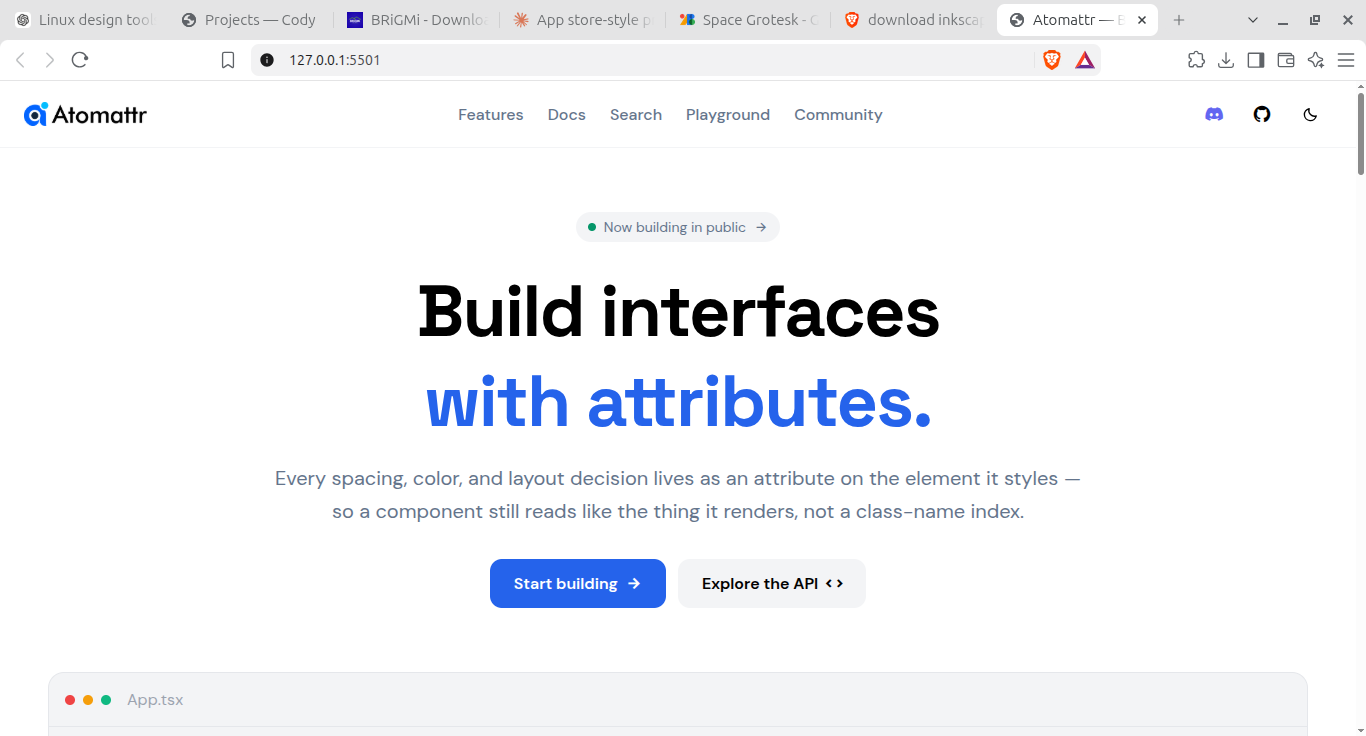Image resolution: width=1366 pixels, height=736 pixels.
Task: Click the Start building button
Action: click(578, 583)
